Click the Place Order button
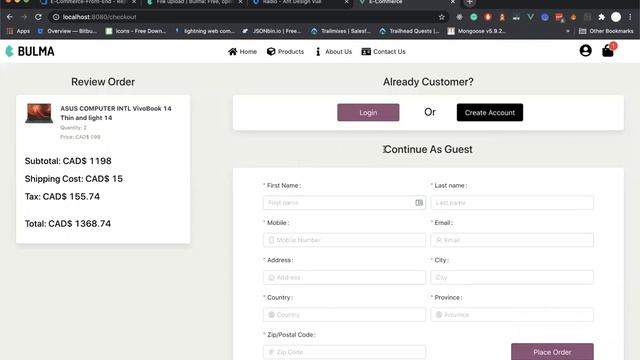Image resolution: width=640 pixels, height=360 pixels. 552,351
